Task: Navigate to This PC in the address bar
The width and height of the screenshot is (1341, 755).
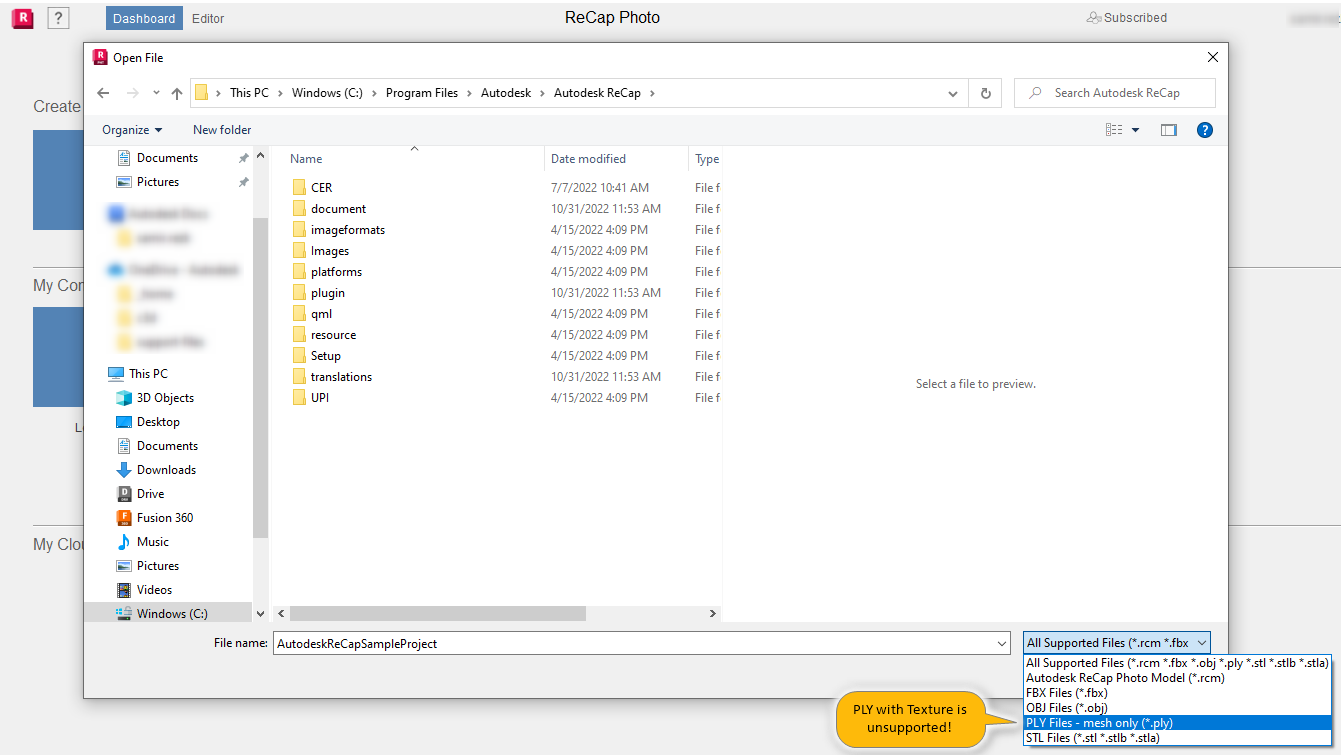Action: click(x=249, y=93)
